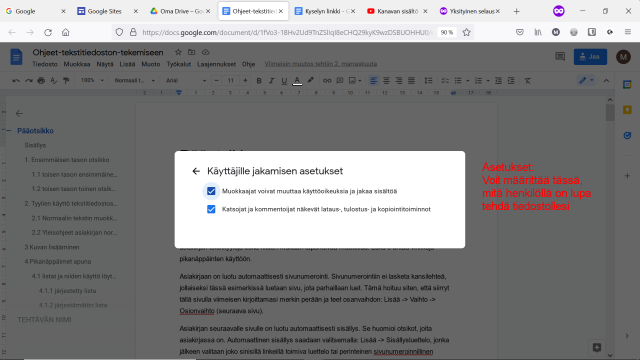The height and width of the screenshot is (360, 640).
Task: Open the Ohje menu
Action: tap(248, 64)
